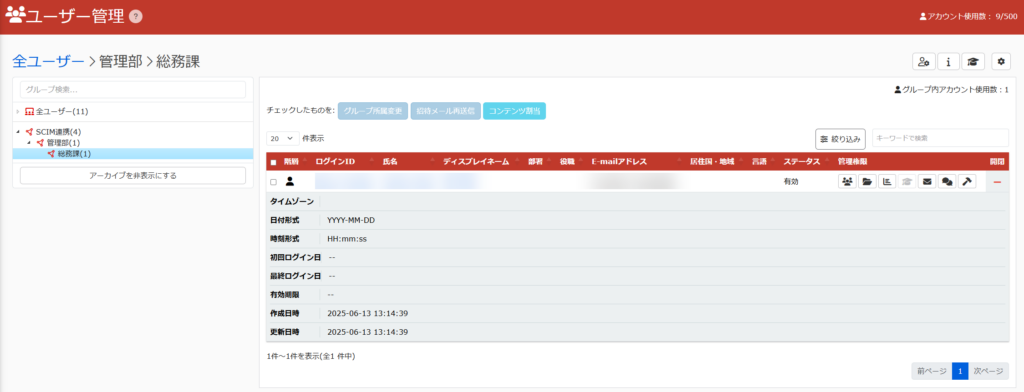Check the select-all checkbox in table header
This screenshot has width=1024, height=392.
point(274,162)
